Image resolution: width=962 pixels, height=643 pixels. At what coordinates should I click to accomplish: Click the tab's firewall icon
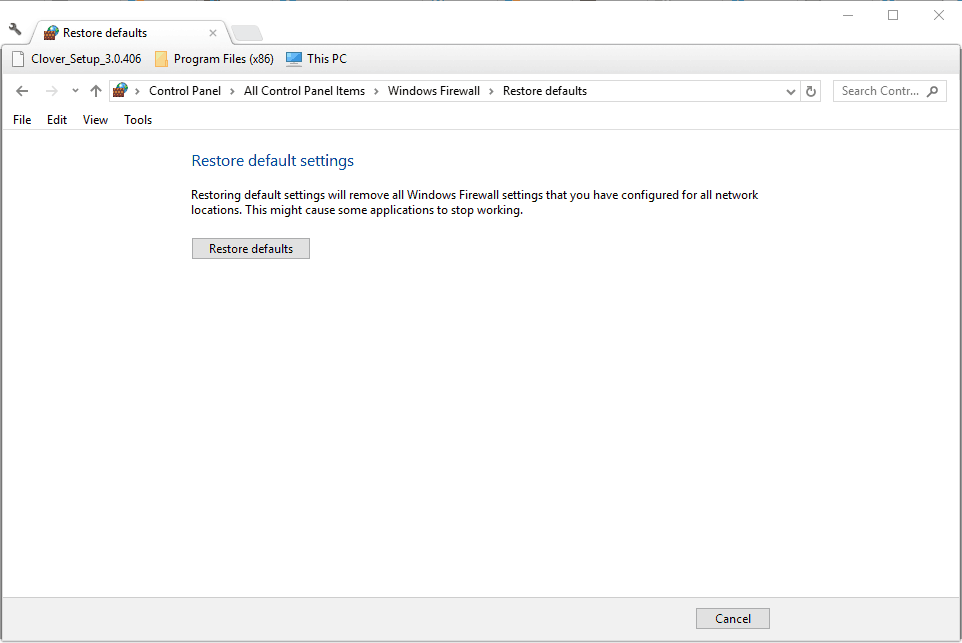click(x=51, y=33)
